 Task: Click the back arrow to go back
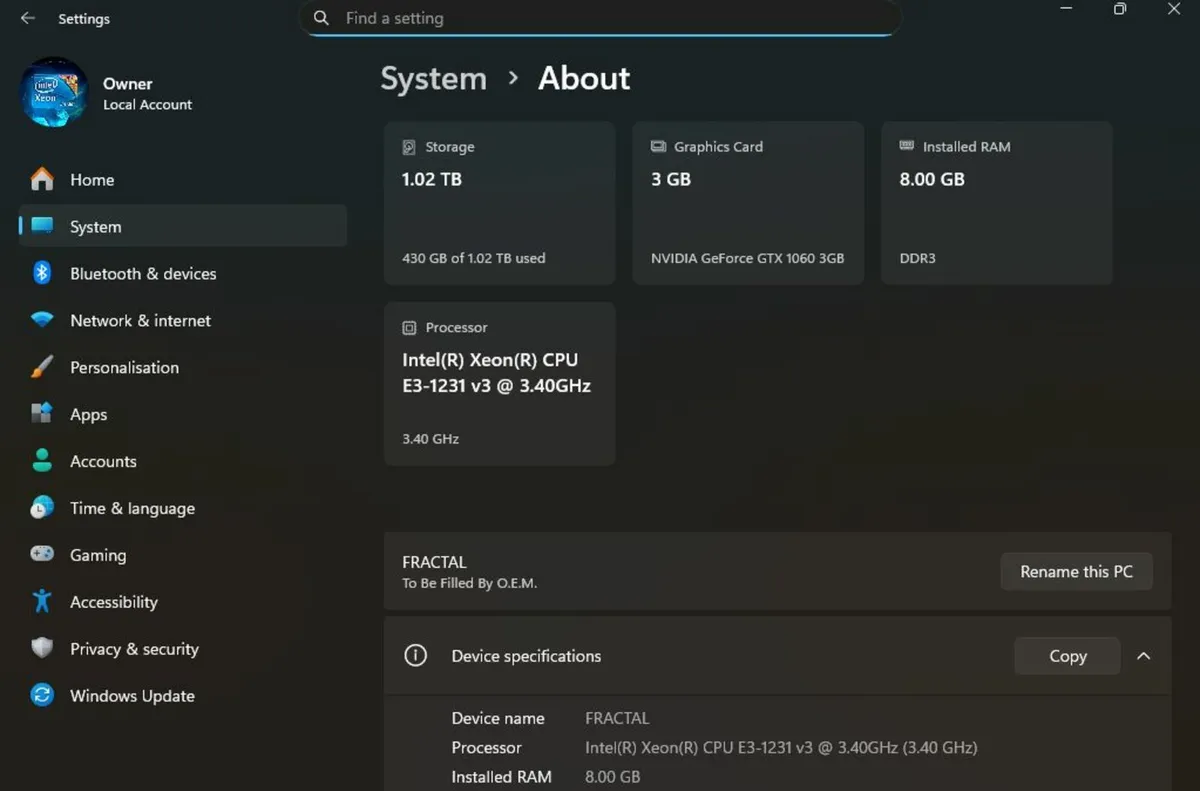27,17
